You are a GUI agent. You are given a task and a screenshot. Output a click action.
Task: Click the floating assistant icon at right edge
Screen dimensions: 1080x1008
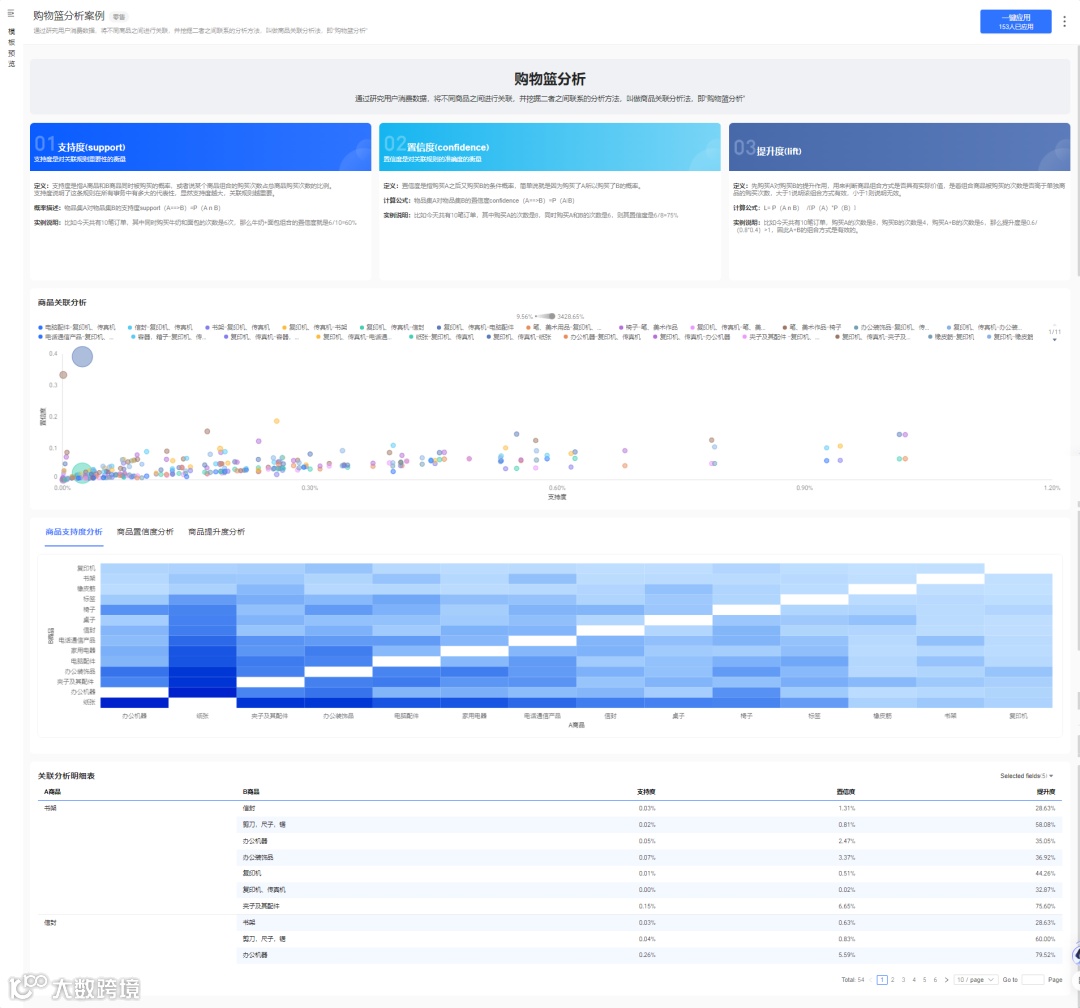click(x=1076, y=955)
